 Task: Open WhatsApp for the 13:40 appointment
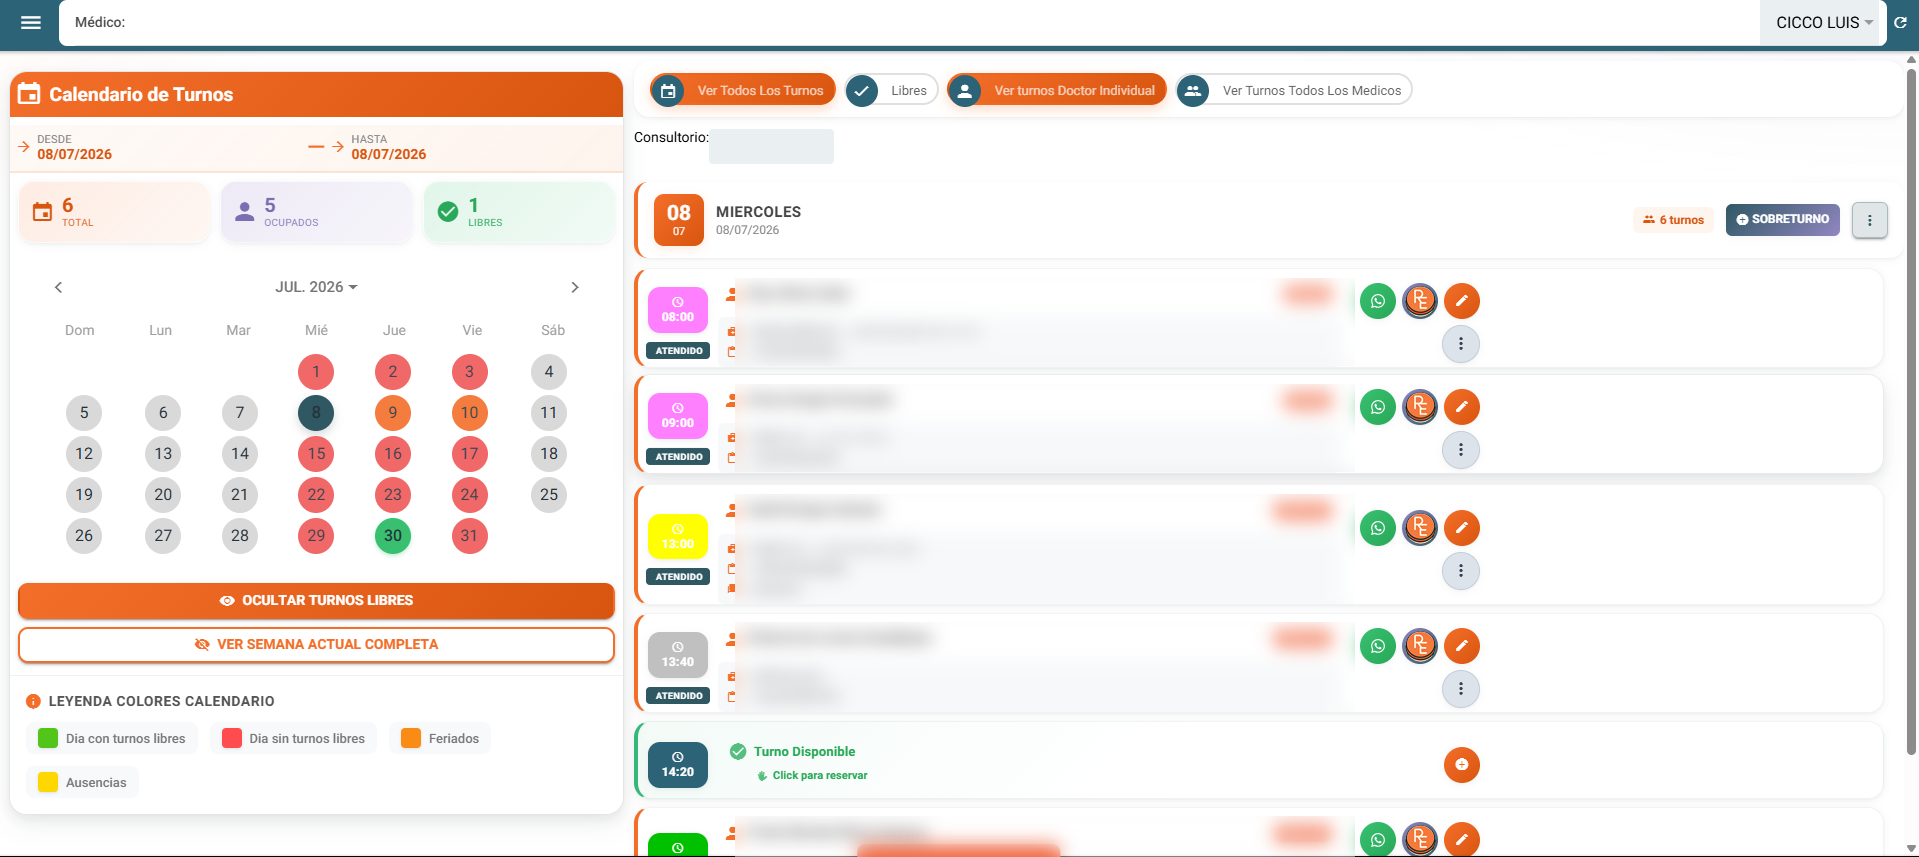(1378, 646)
